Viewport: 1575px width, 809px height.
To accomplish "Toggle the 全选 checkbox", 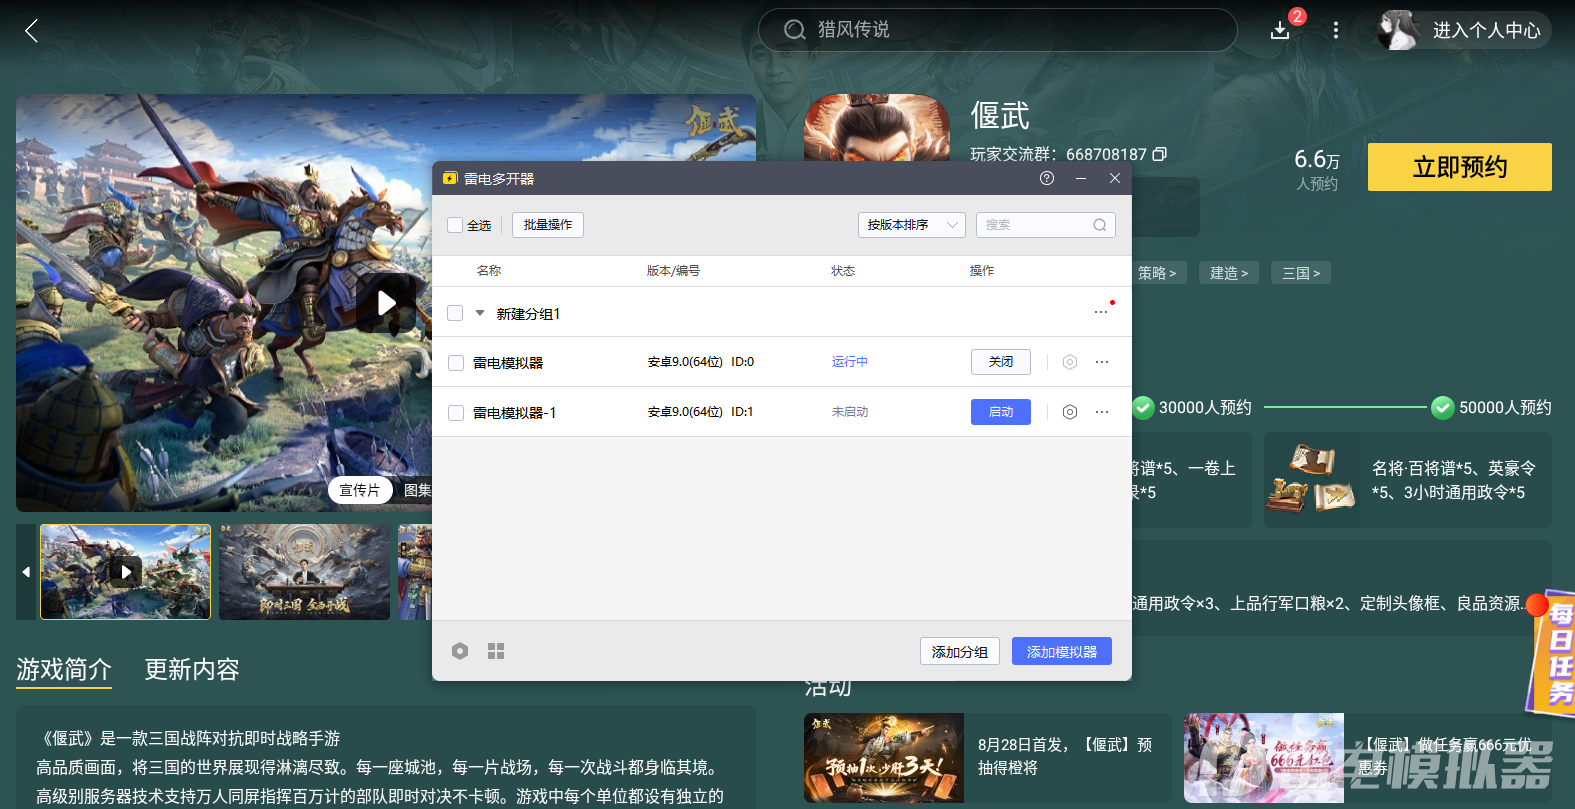I will (x=455, y=225).
